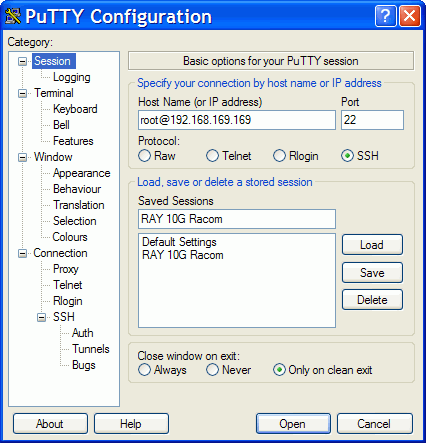Collapse the Connection tree node
Viewport: 426px width, 443px height.
click(x=22, y=253)
